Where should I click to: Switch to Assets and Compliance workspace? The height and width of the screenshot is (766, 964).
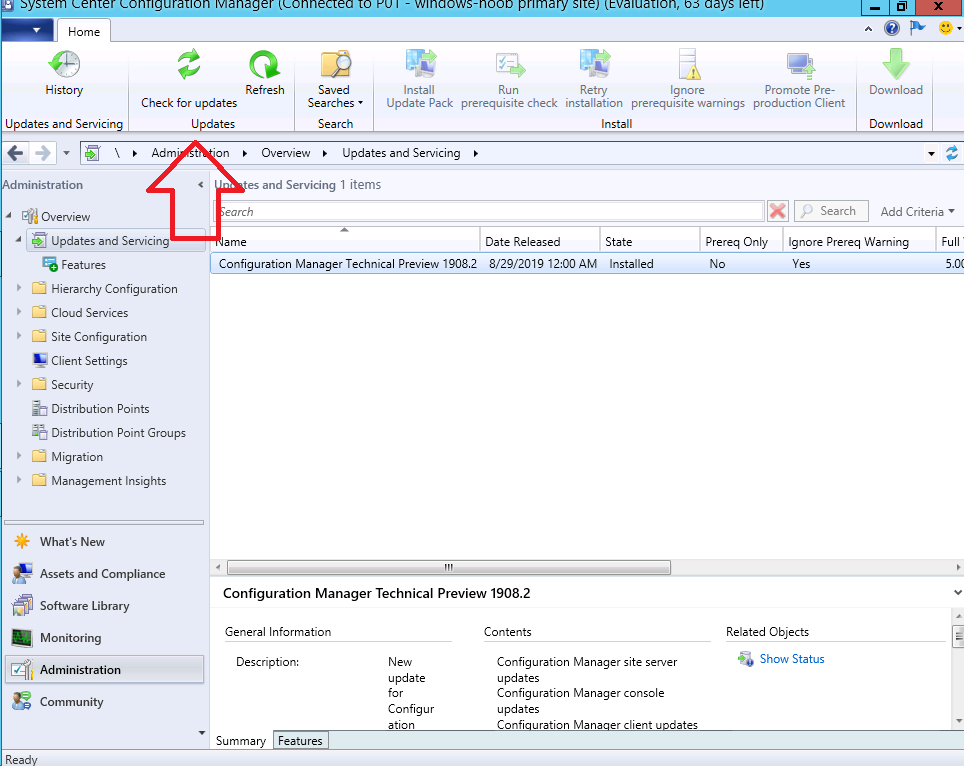105,574
